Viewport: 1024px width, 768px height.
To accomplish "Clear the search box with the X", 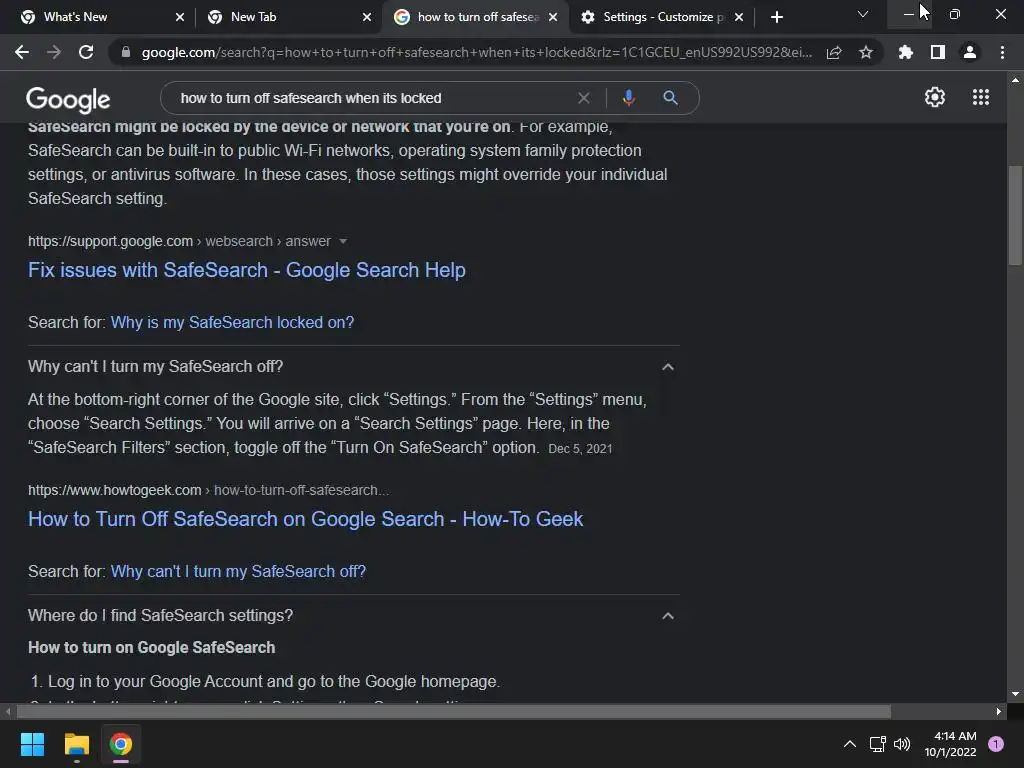I will 584,98.
